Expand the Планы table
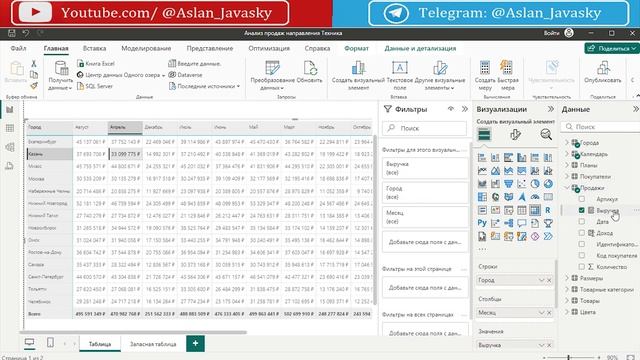Image resolution: width=640 pixels, height=360 pixels. click(567, 165)
